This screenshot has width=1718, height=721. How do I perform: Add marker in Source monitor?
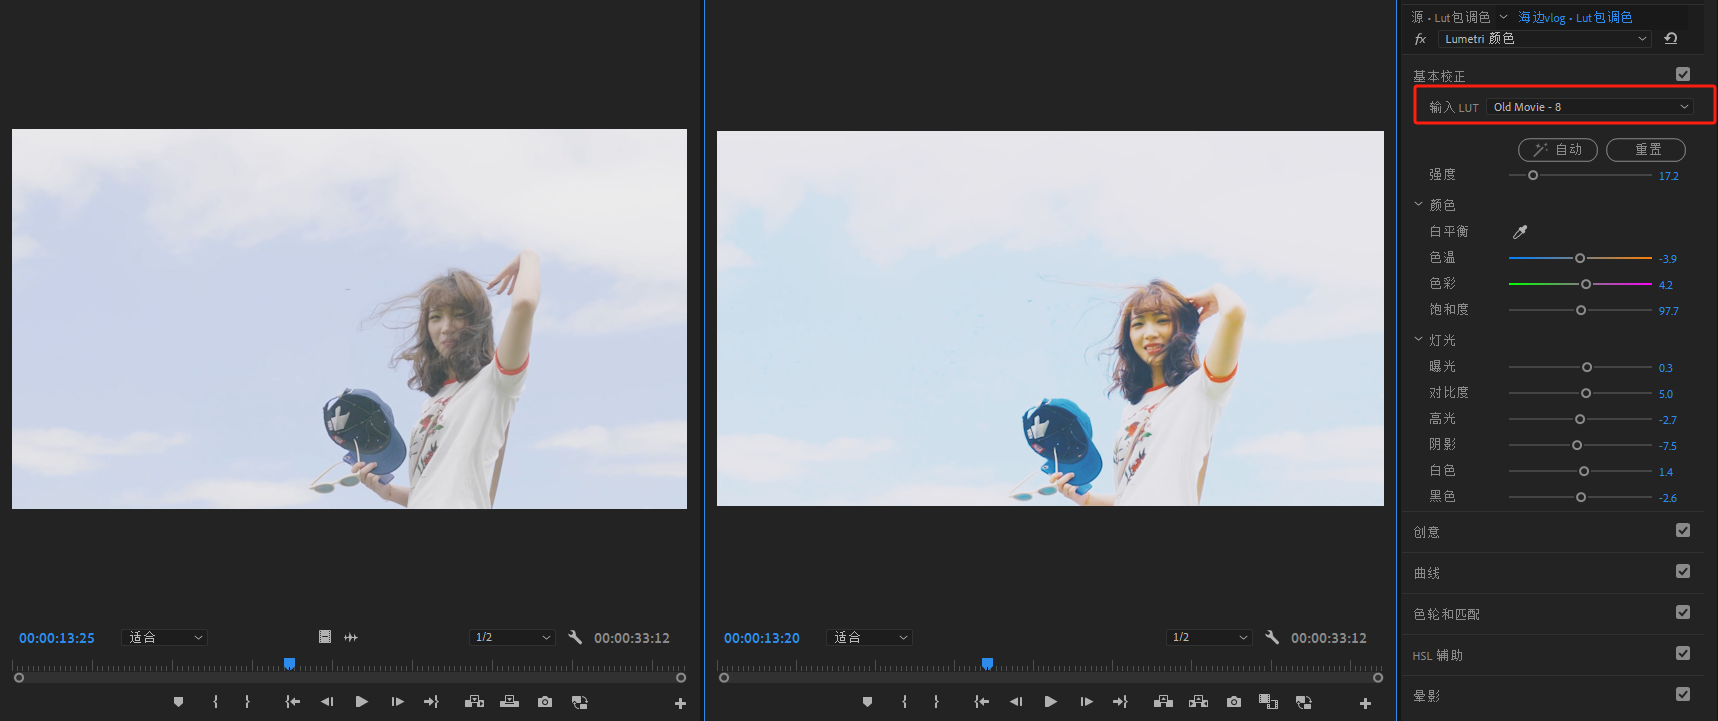178,702
